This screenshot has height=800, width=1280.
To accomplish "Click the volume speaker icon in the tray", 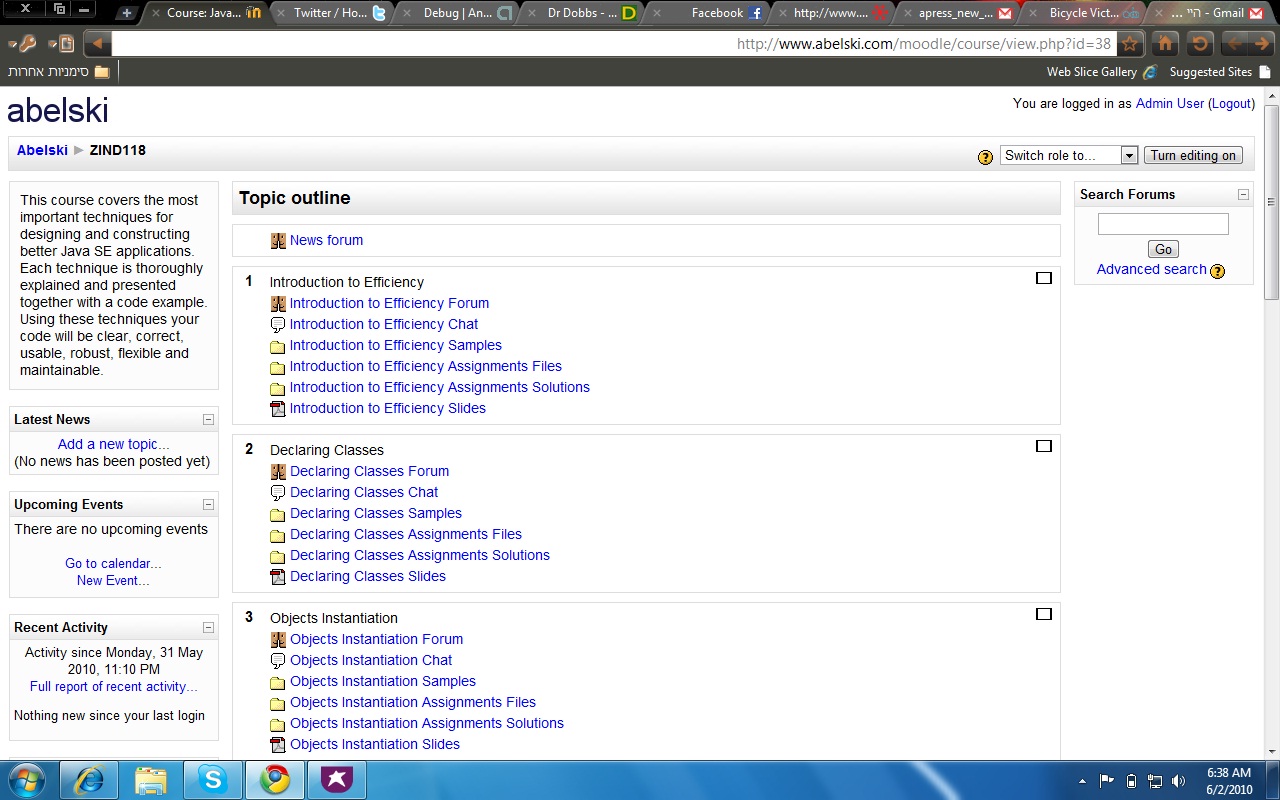I will 1178,781.
